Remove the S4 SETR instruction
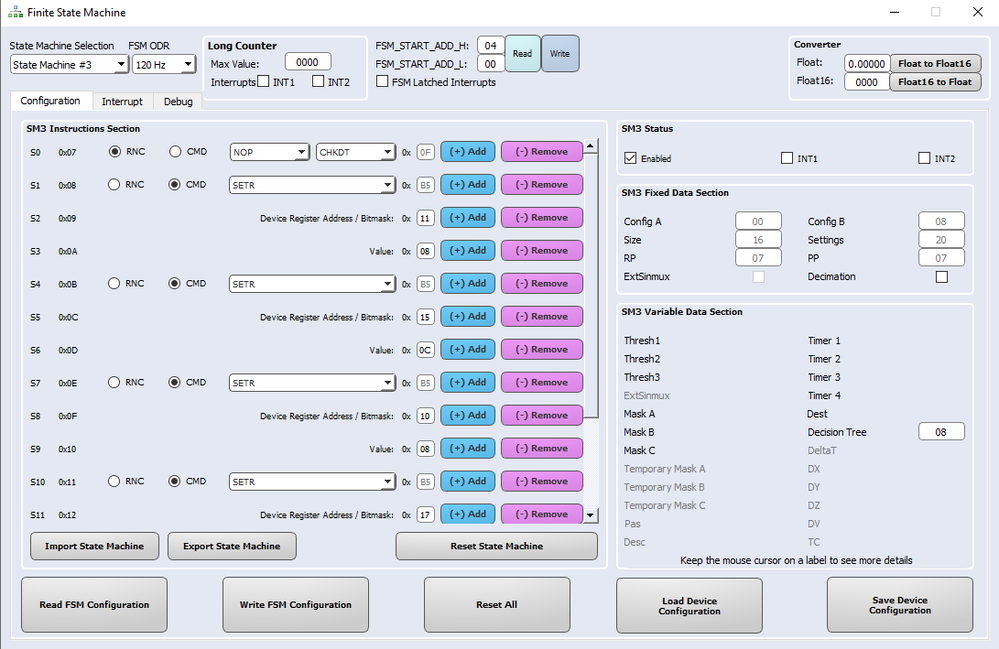Screen dimensions: 999x649 click(x=542, y=283)
